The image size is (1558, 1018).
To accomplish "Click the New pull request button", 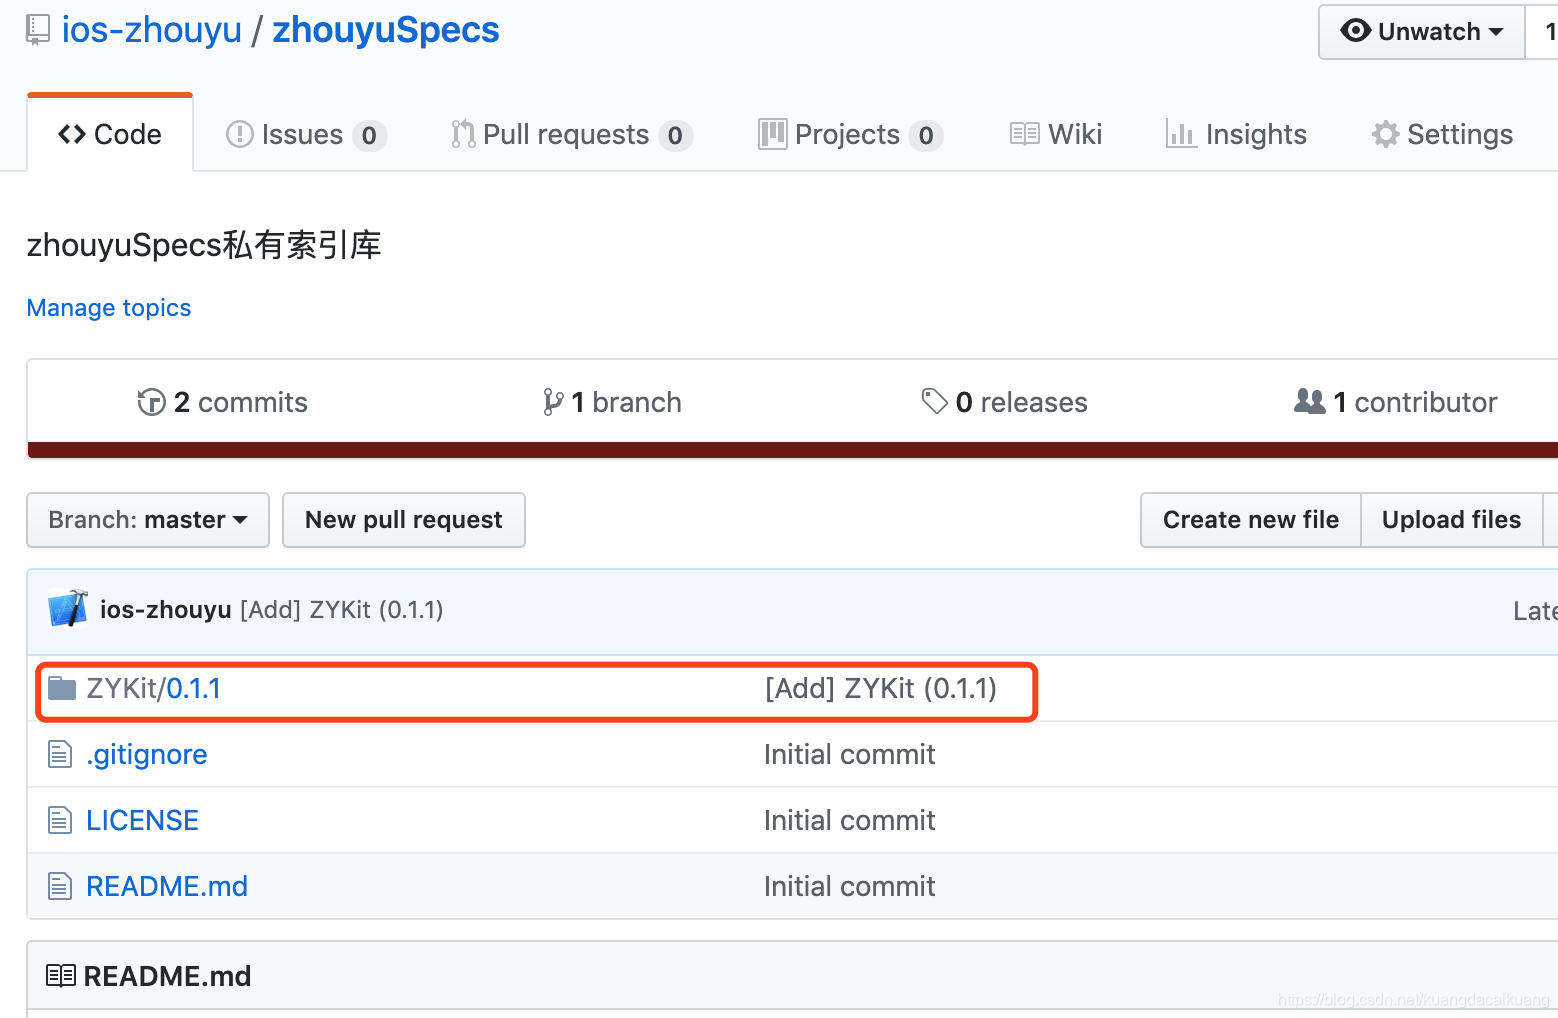I will 404,520.
